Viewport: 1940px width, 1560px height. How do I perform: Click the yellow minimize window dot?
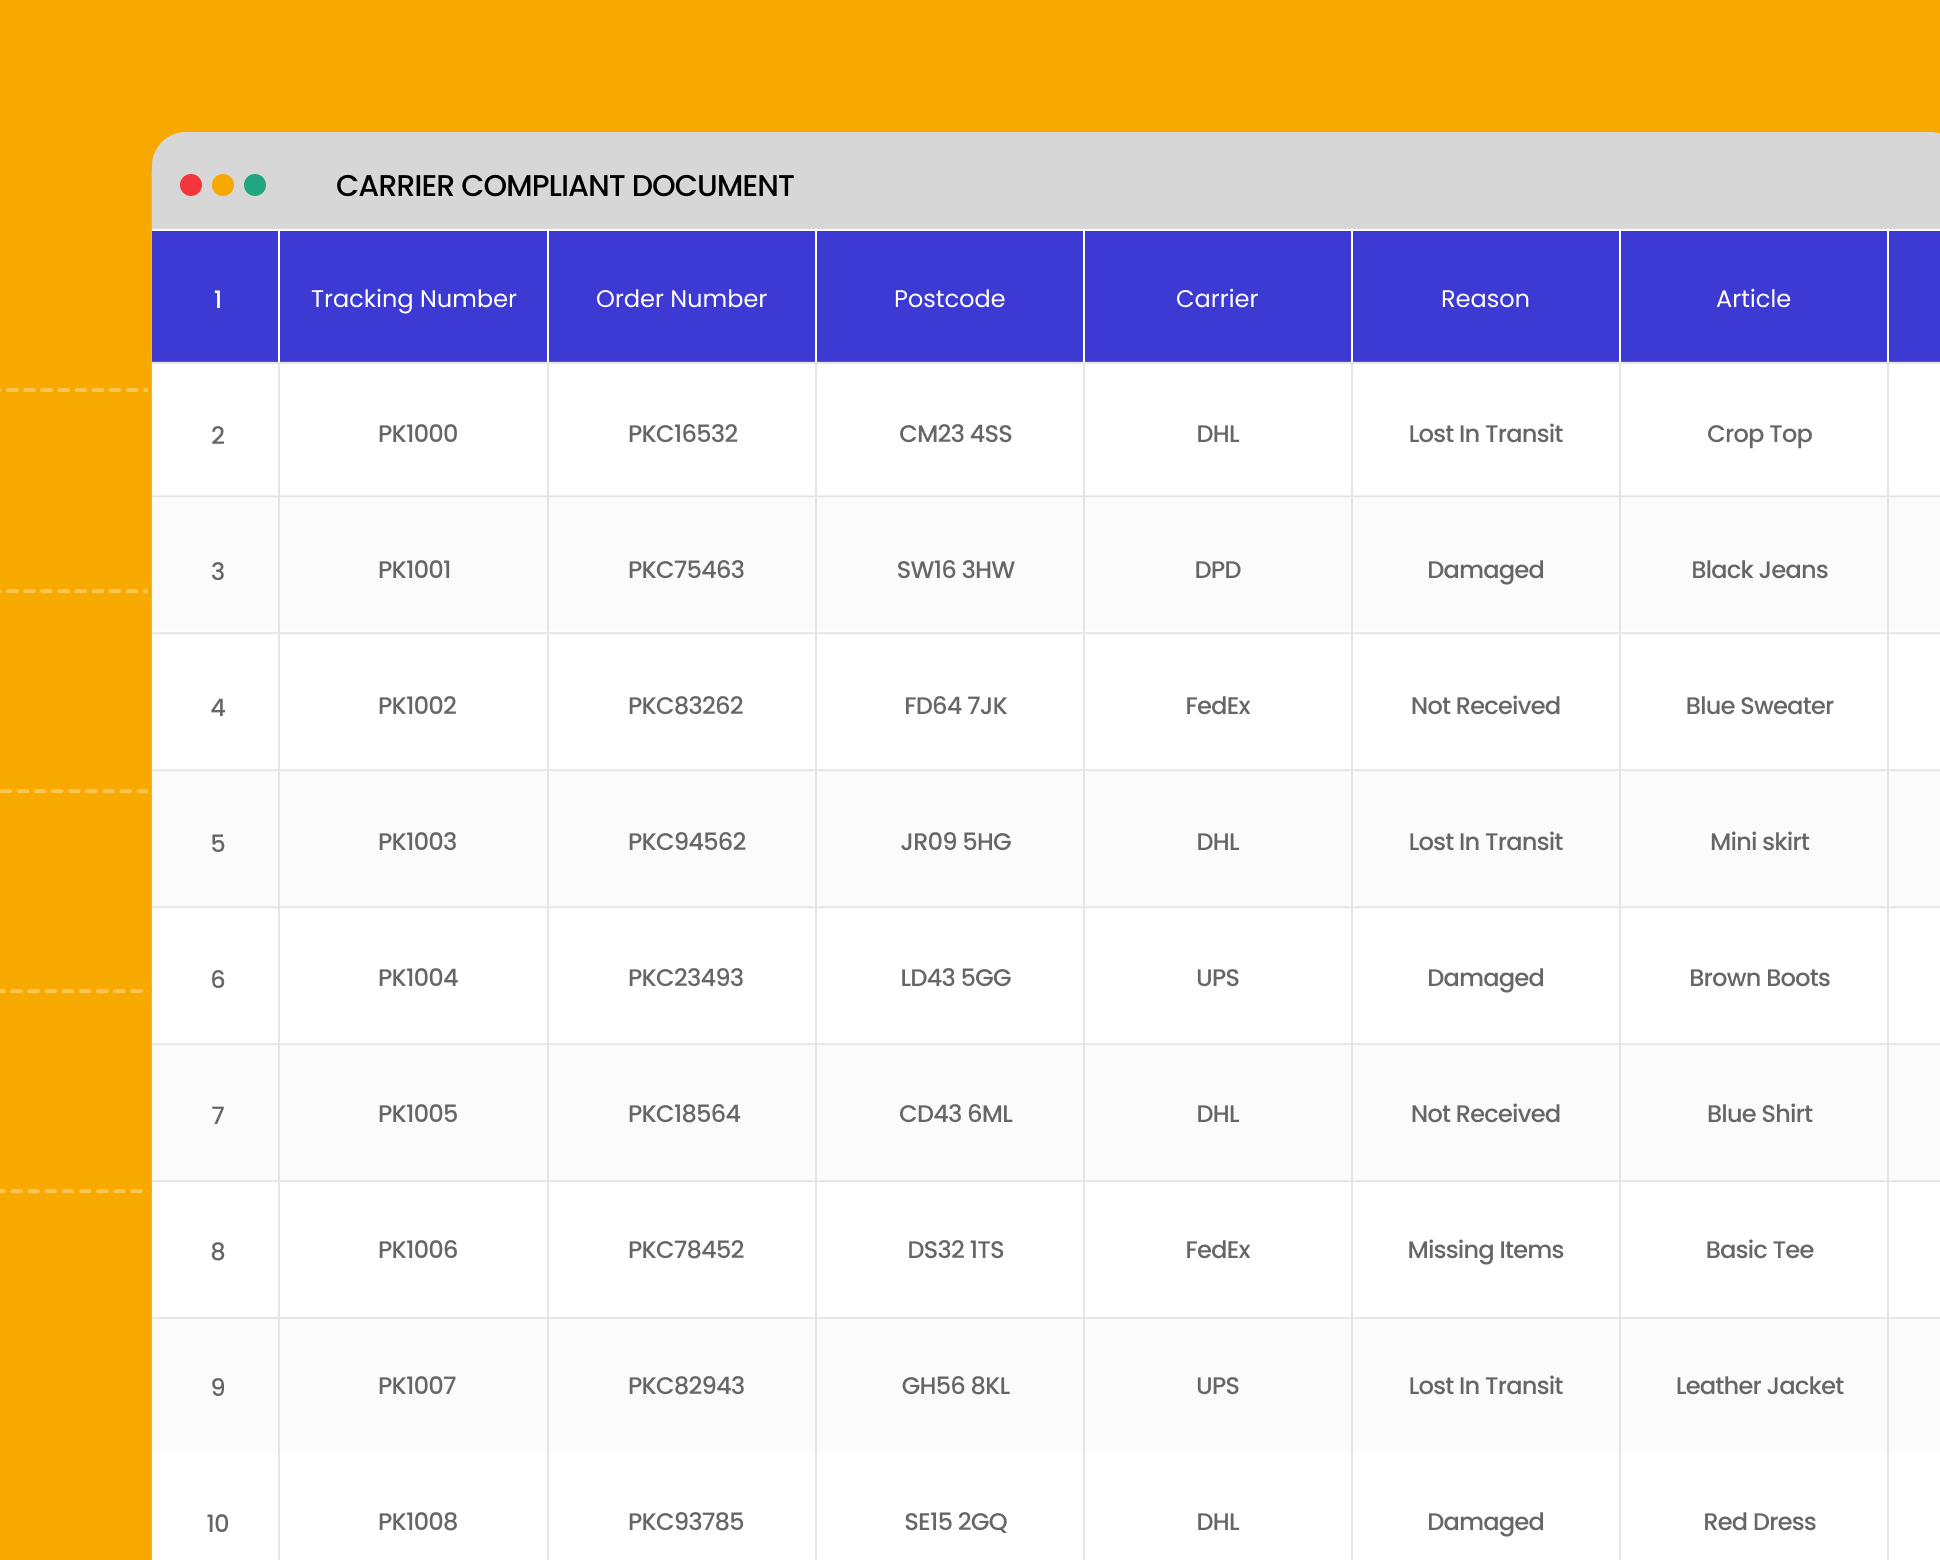pyautogui.click(x=223, y=185)
